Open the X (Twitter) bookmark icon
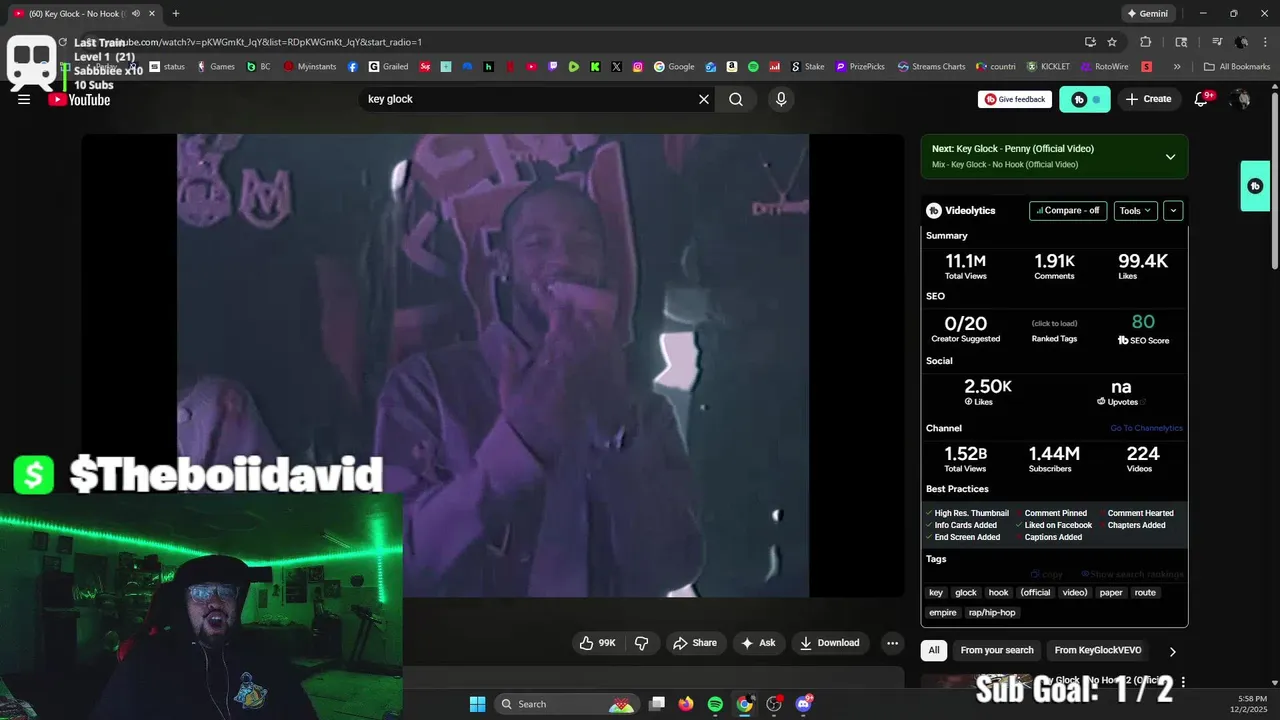1280x720 pixels. point(616,67)
